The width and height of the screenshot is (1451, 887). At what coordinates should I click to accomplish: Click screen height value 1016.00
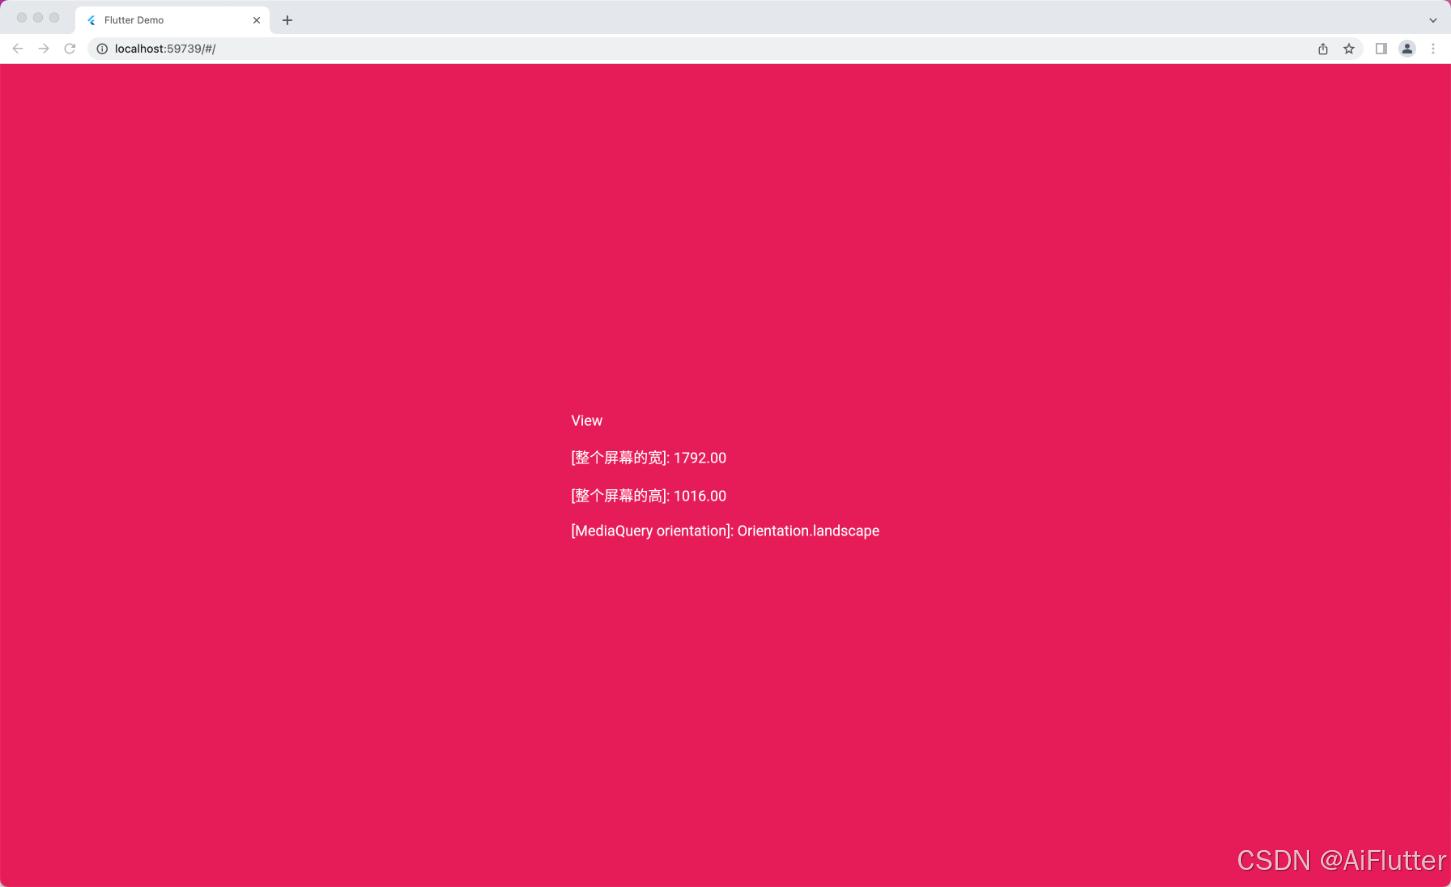coord(700,496)
